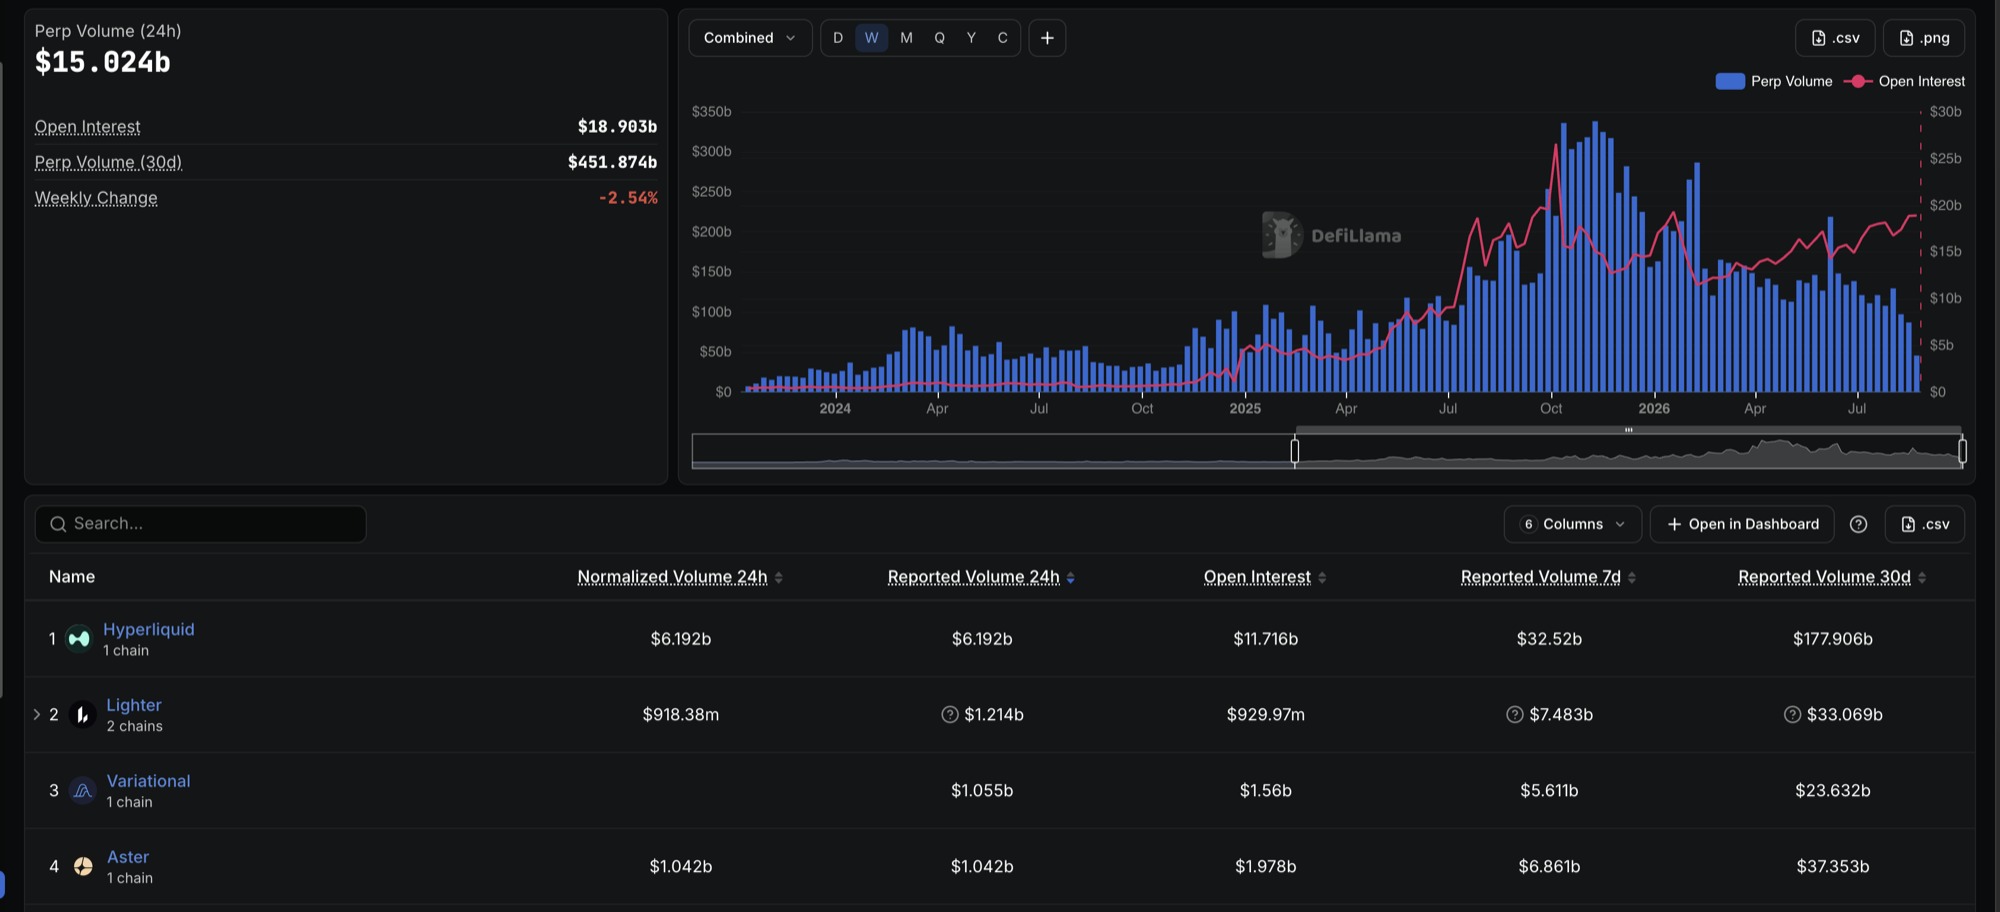Toggle Open Interest legend series
Viewport: 2000px width, 912px height.
coord(1904,81)
